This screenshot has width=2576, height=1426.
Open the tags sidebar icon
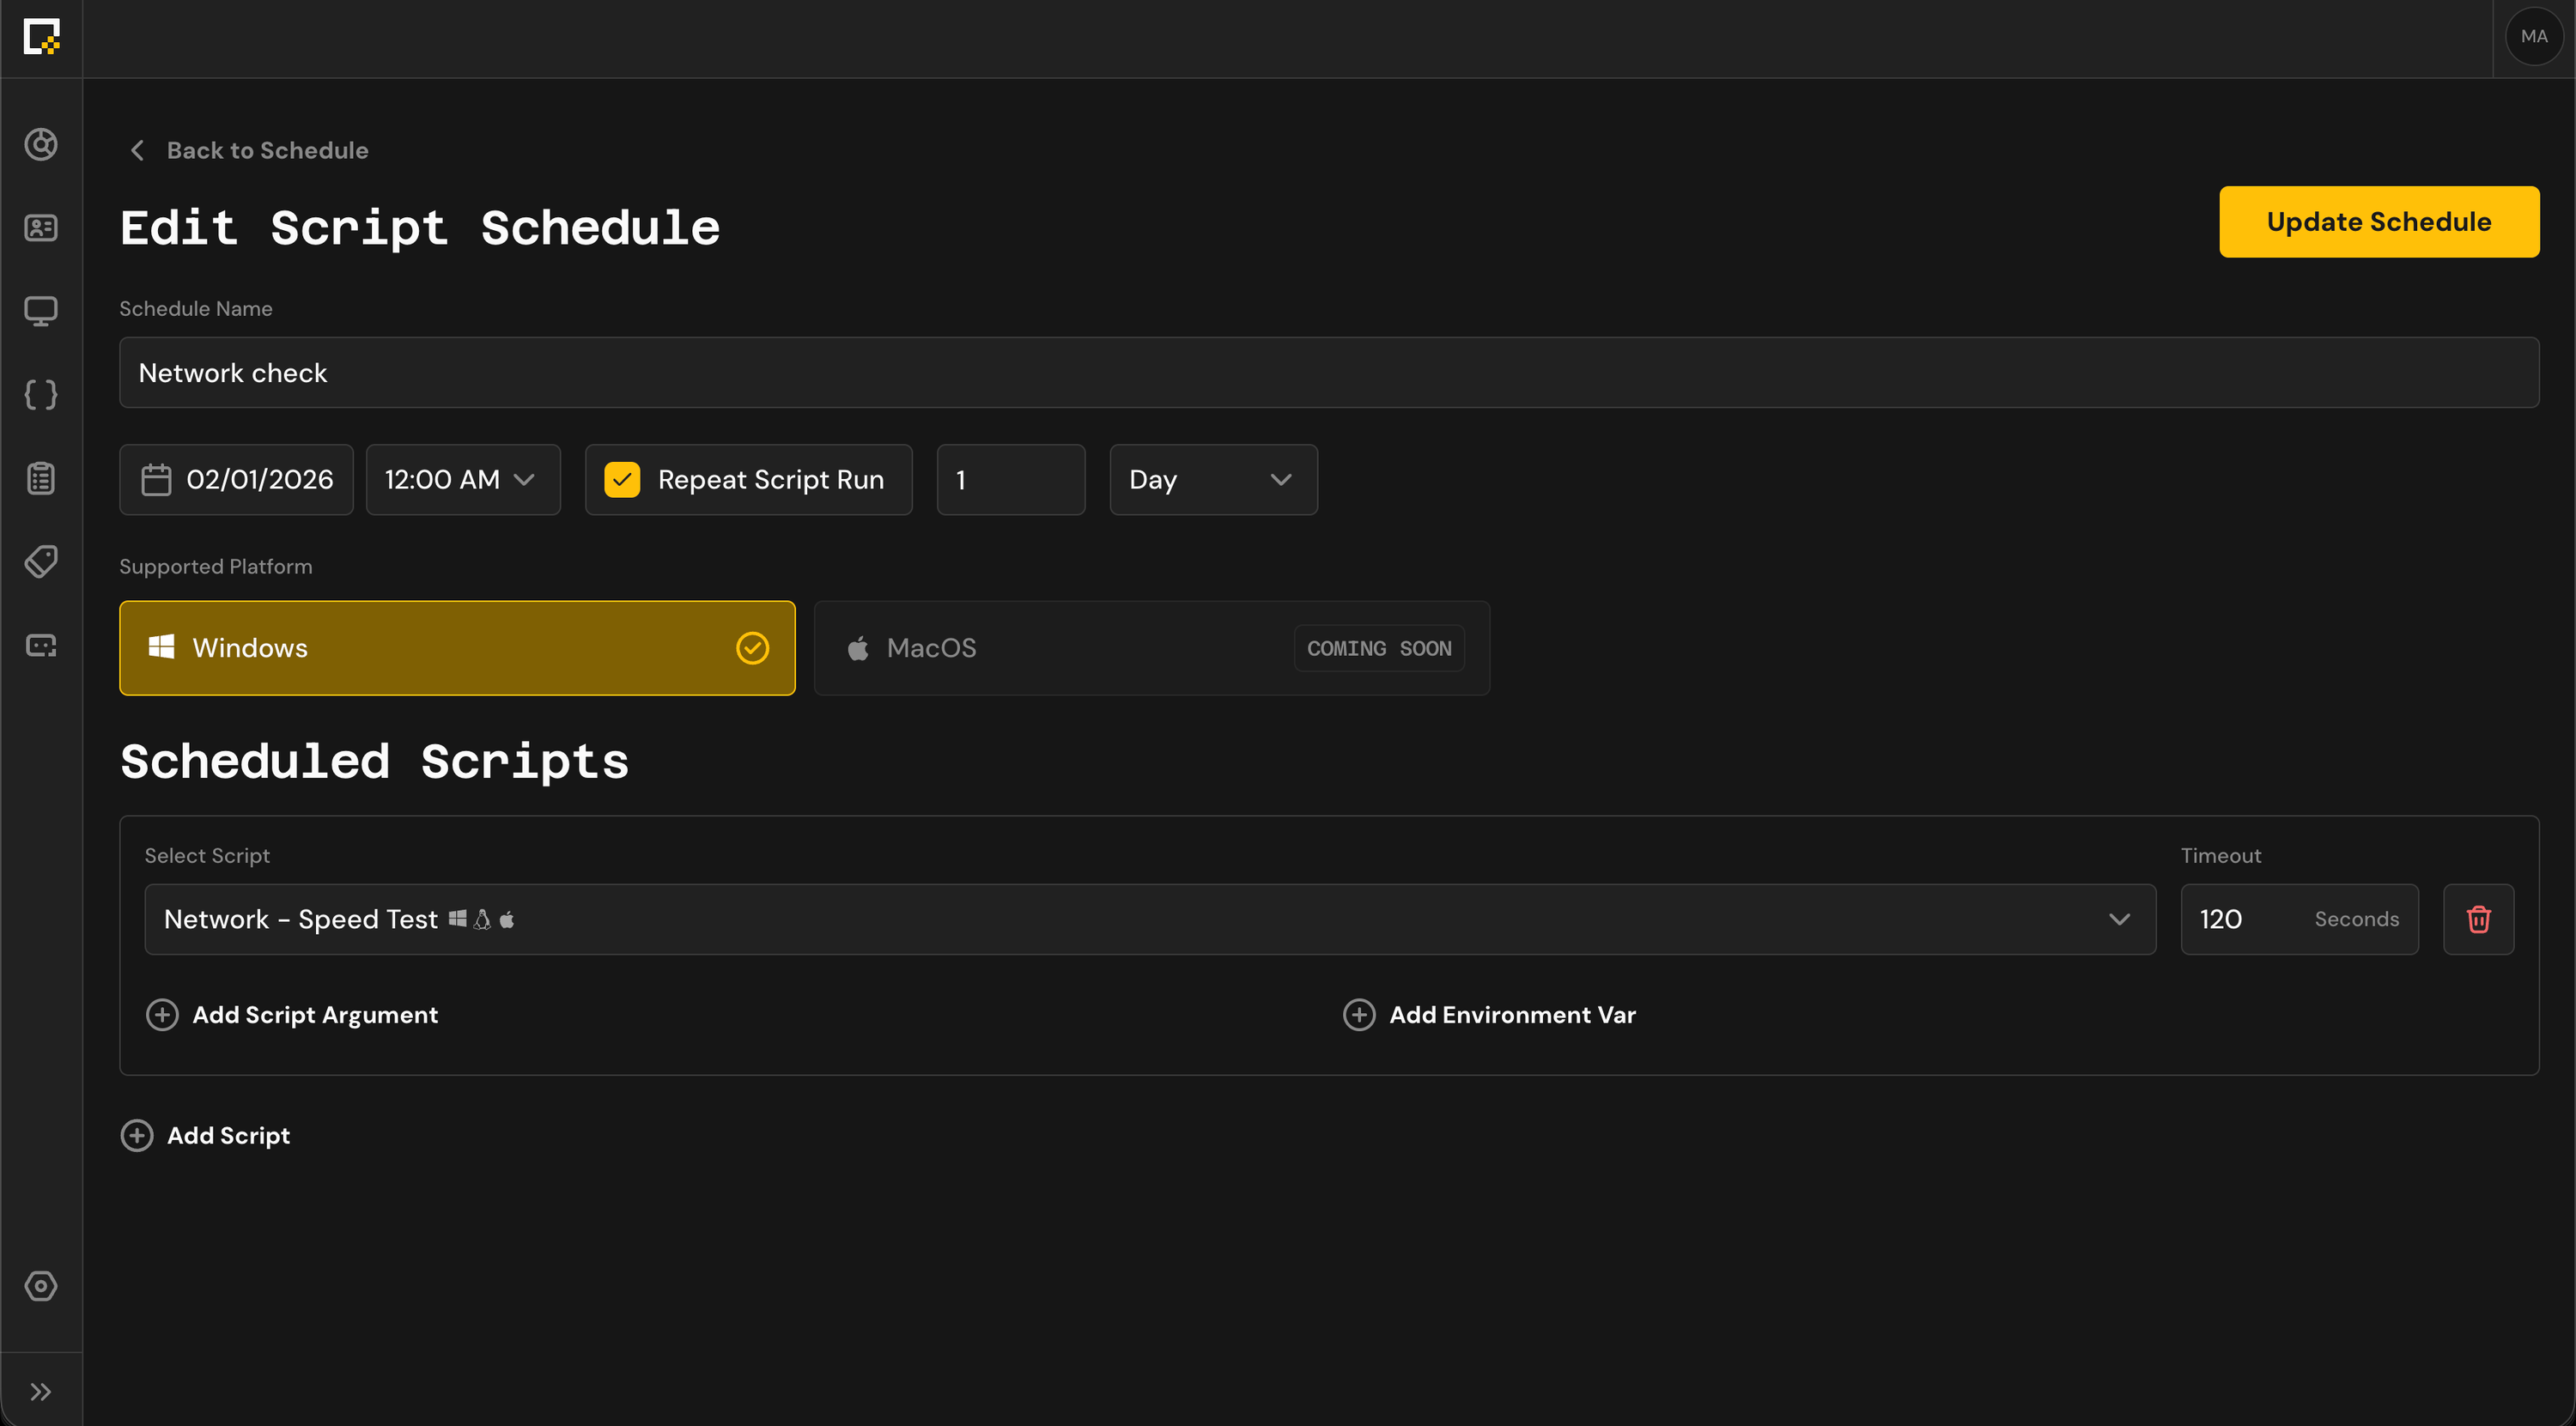point(41,561)
